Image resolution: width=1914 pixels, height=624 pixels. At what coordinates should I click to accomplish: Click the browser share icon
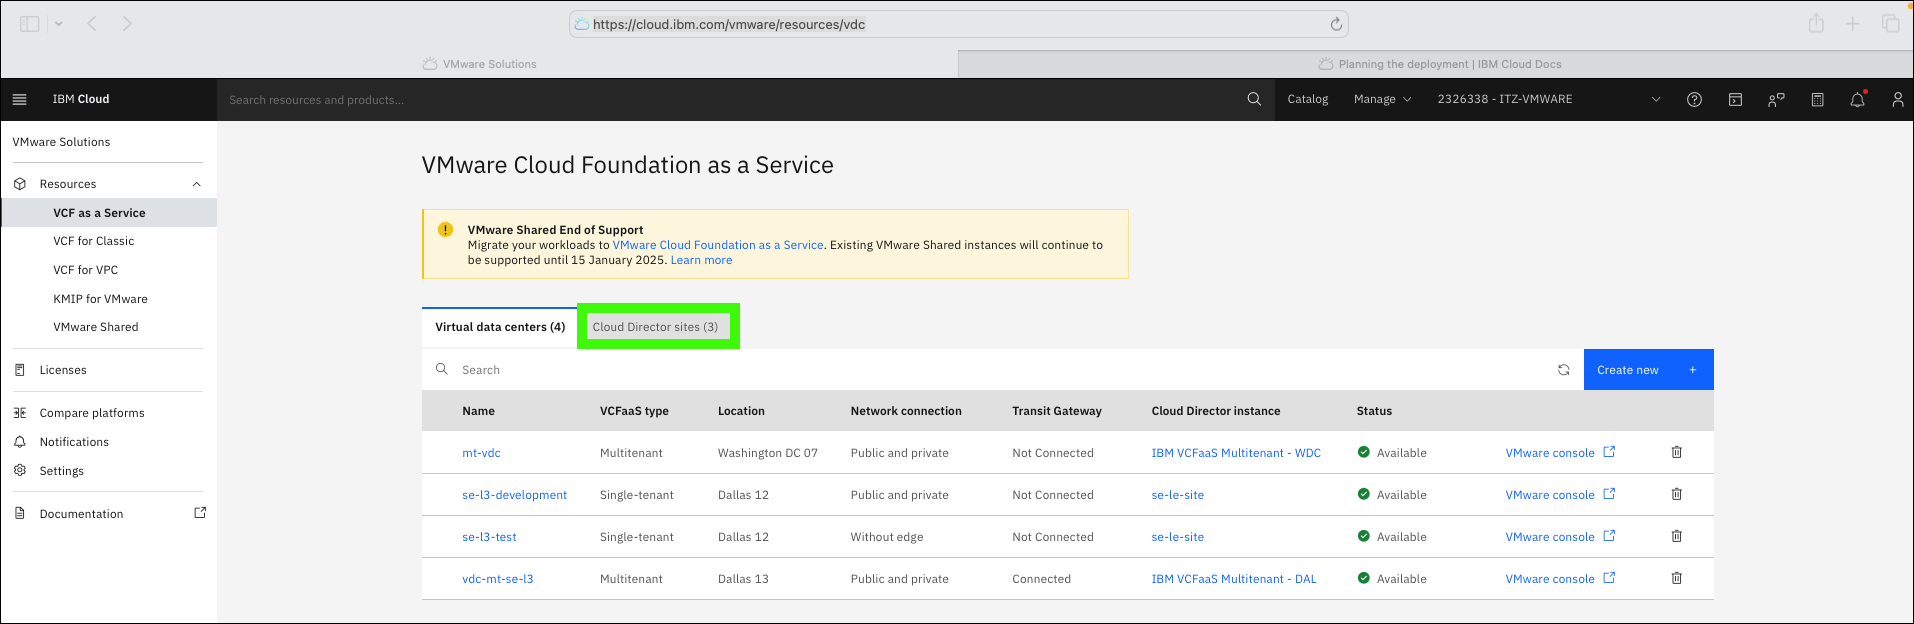1816,23
